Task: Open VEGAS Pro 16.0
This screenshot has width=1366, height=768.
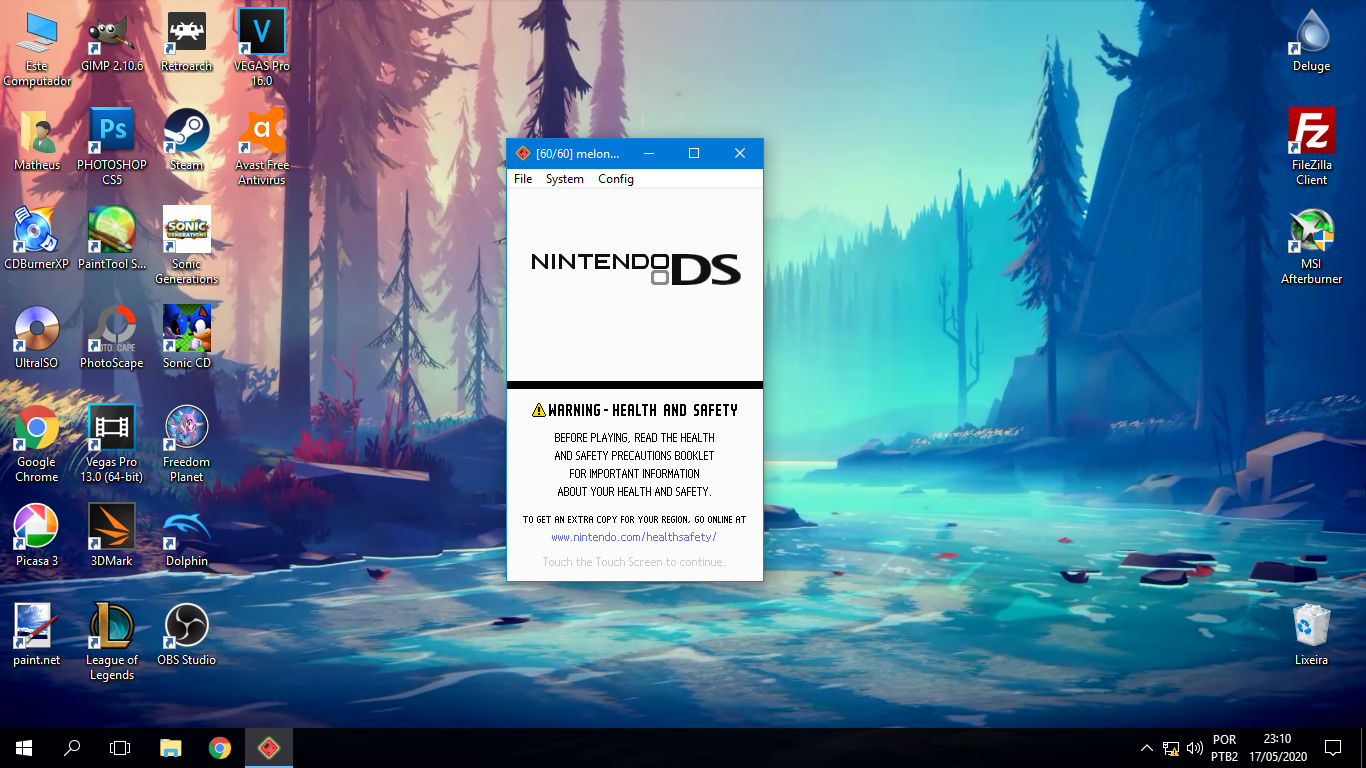Action: click(261, 32)
